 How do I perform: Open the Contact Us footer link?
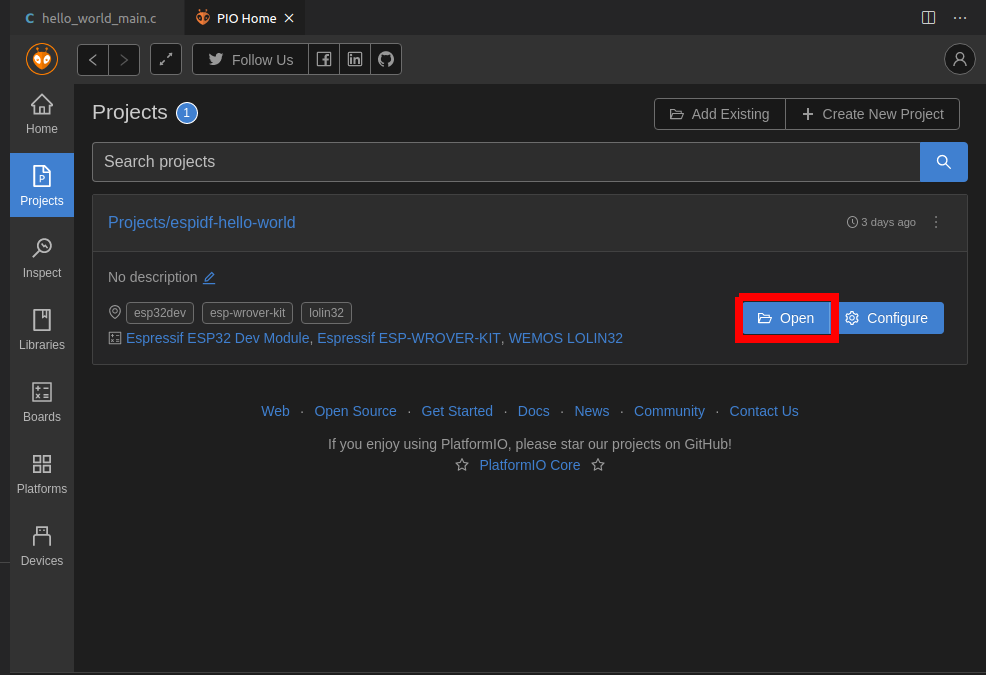[x=764, y=411]
